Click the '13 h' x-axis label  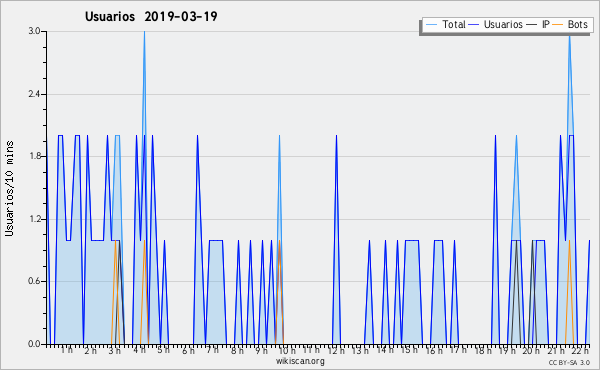(x=360, y=351)
